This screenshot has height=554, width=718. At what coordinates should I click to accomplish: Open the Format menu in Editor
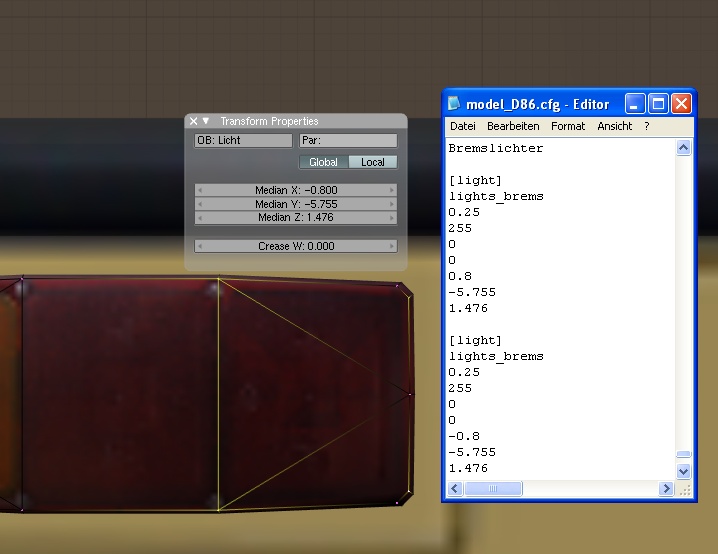[568, 126]
